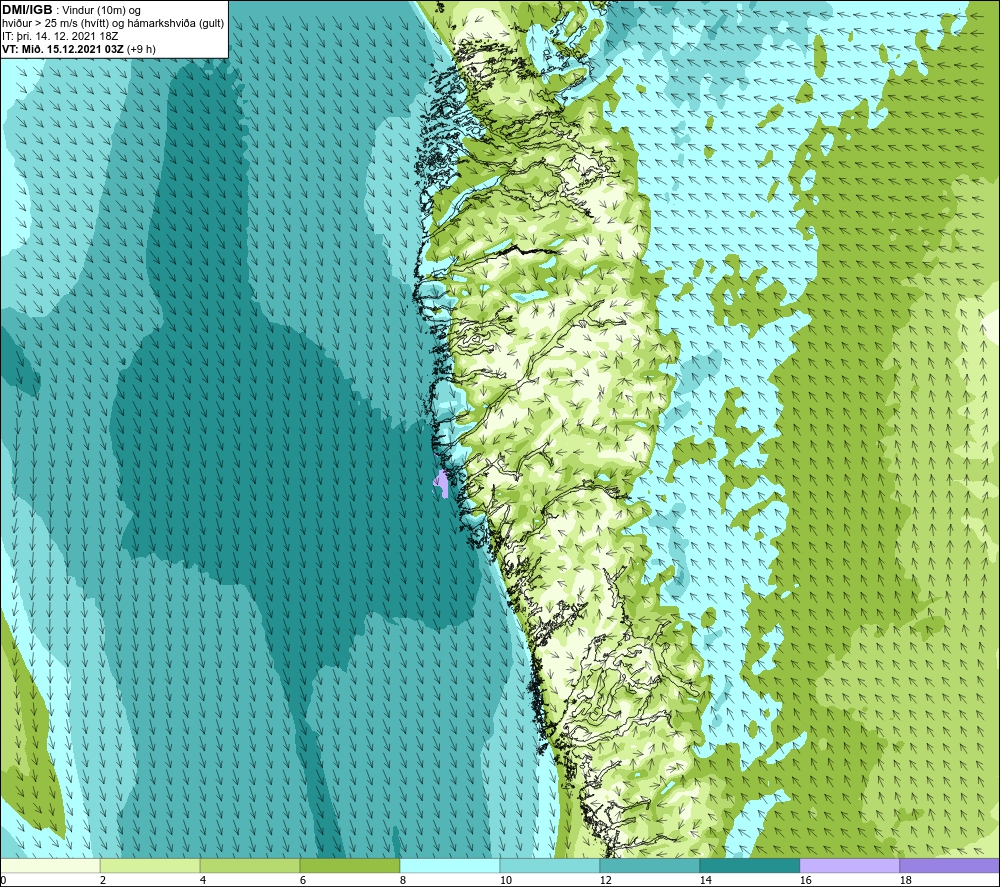Click the legend label '6'
The width and height of the screenshot is (1000, 887).
tap(302, 880)
